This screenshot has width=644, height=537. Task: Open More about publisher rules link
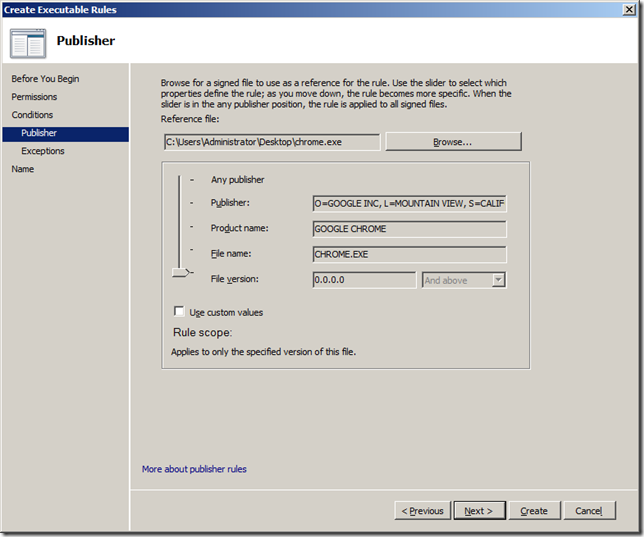194,469
